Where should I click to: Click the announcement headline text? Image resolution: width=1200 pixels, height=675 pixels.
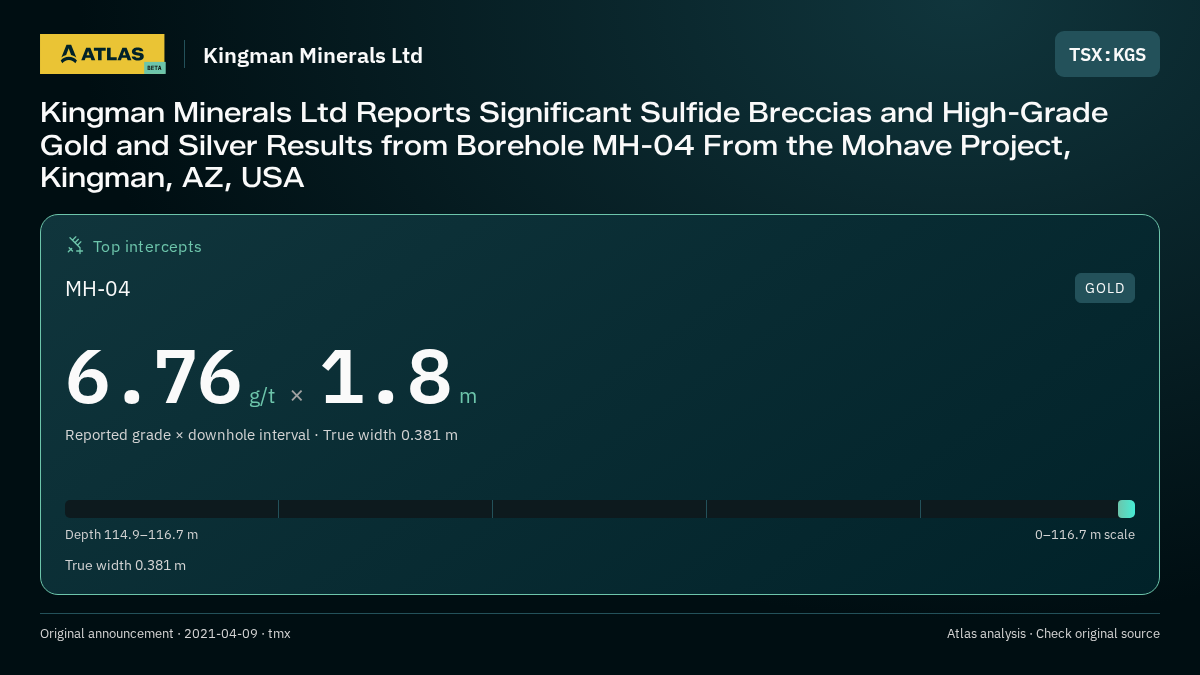[574, 145]
